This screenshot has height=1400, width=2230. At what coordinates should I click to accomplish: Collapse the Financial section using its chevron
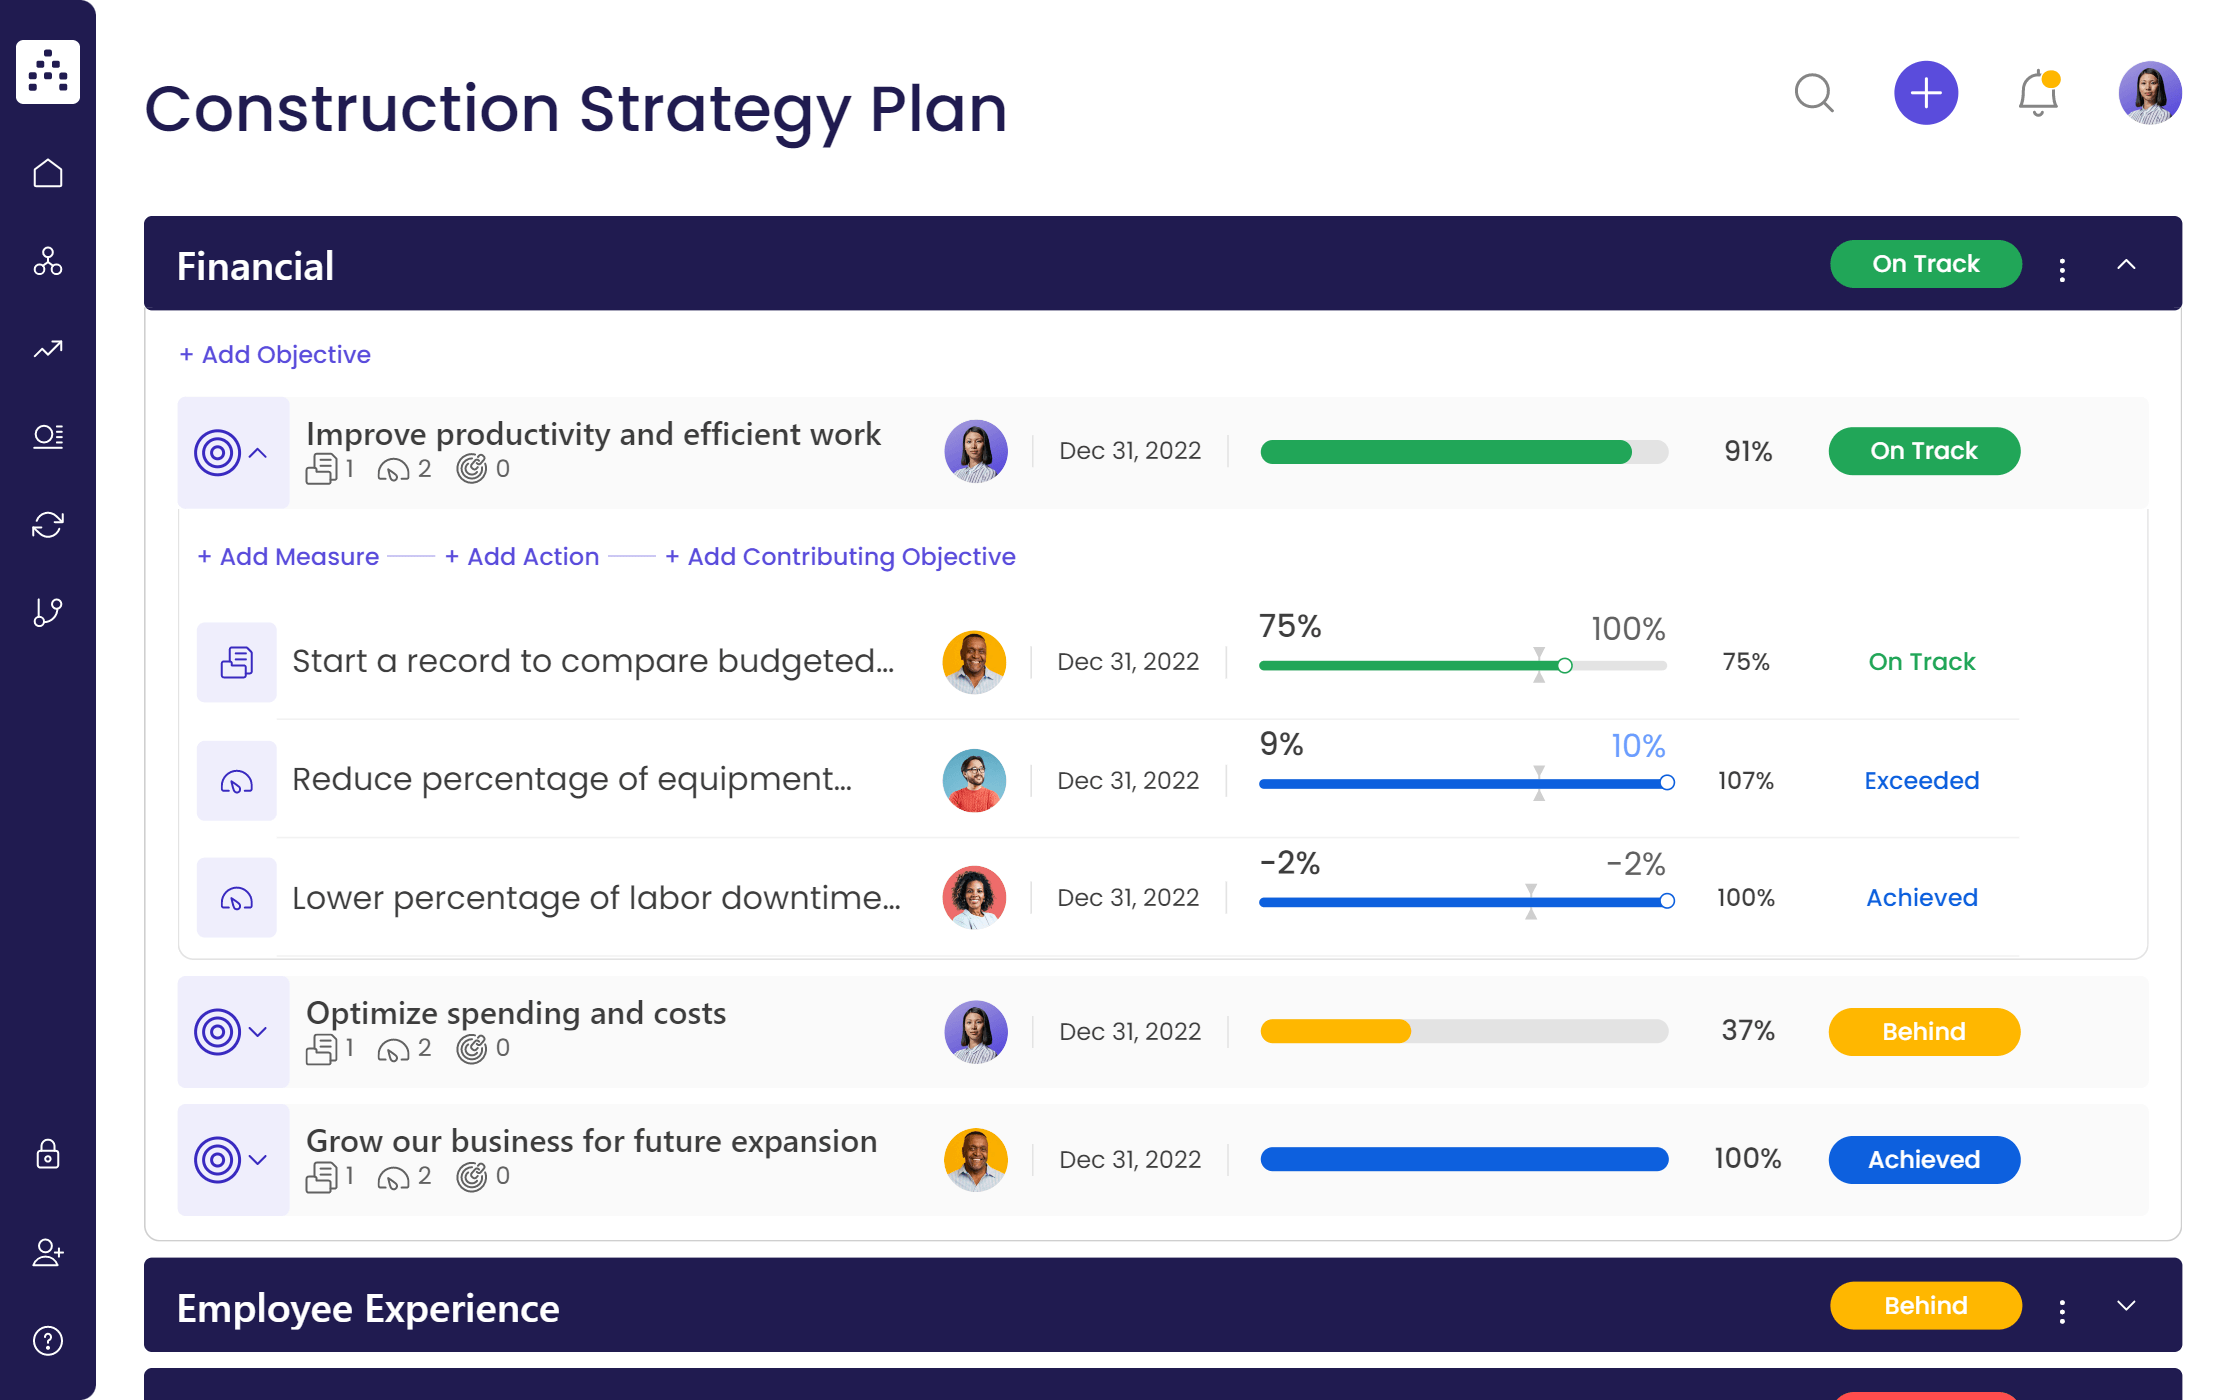(x=2127, y=264)
